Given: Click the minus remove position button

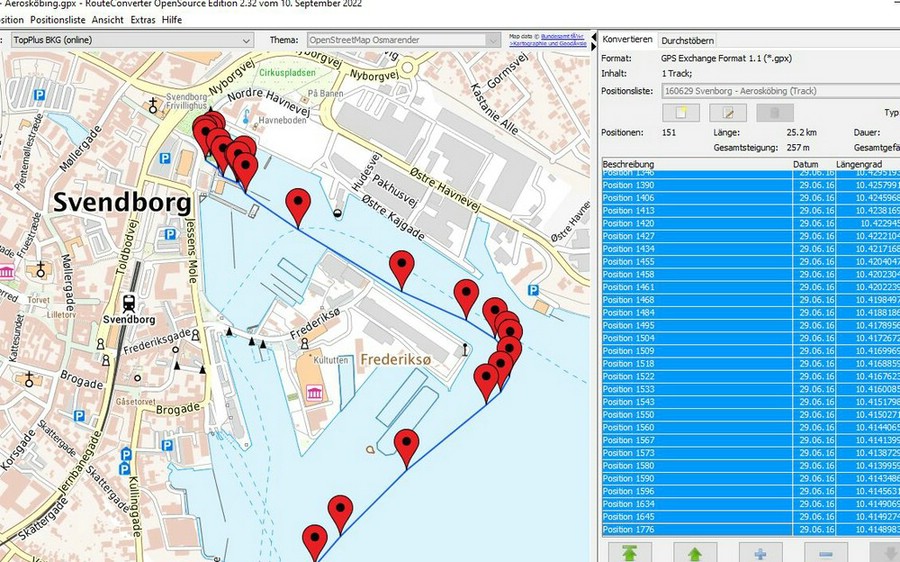Looking at the screenshot, I should tap(825, 552).
